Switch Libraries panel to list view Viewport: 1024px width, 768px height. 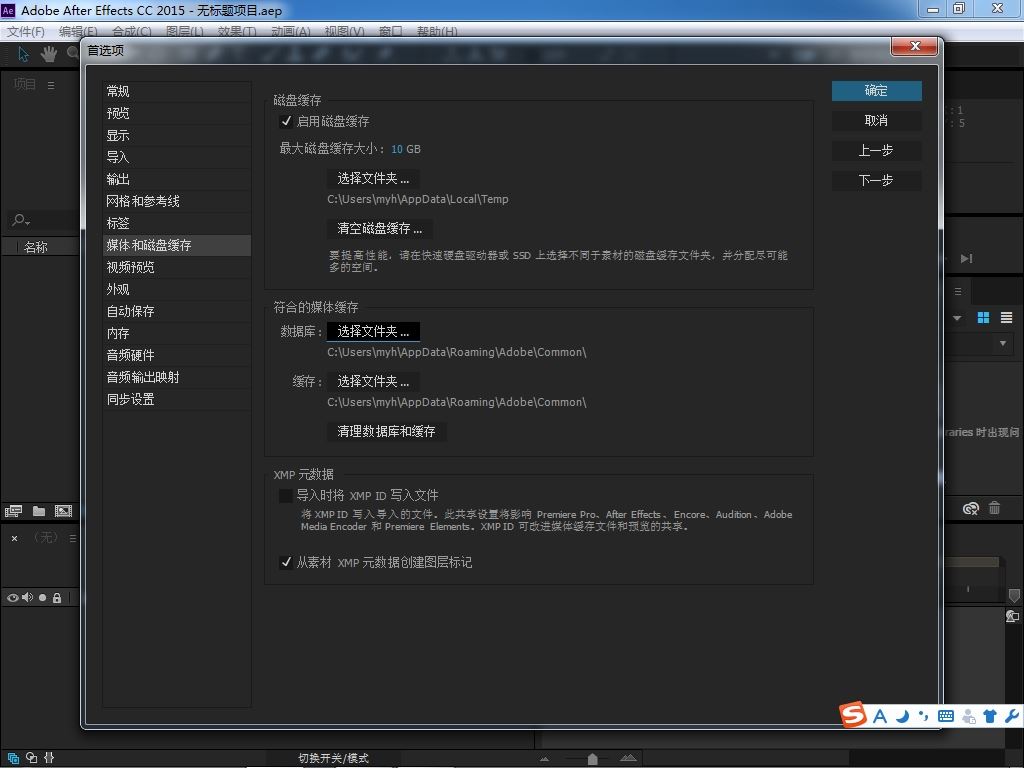tap(1006, 317)
